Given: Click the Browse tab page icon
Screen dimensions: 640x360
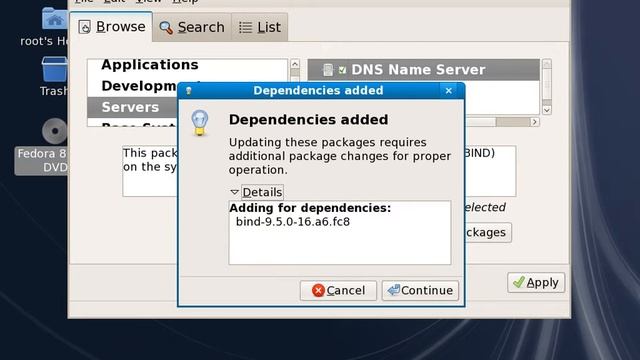Looking at the screenshot, I should [x=84, y=27].
